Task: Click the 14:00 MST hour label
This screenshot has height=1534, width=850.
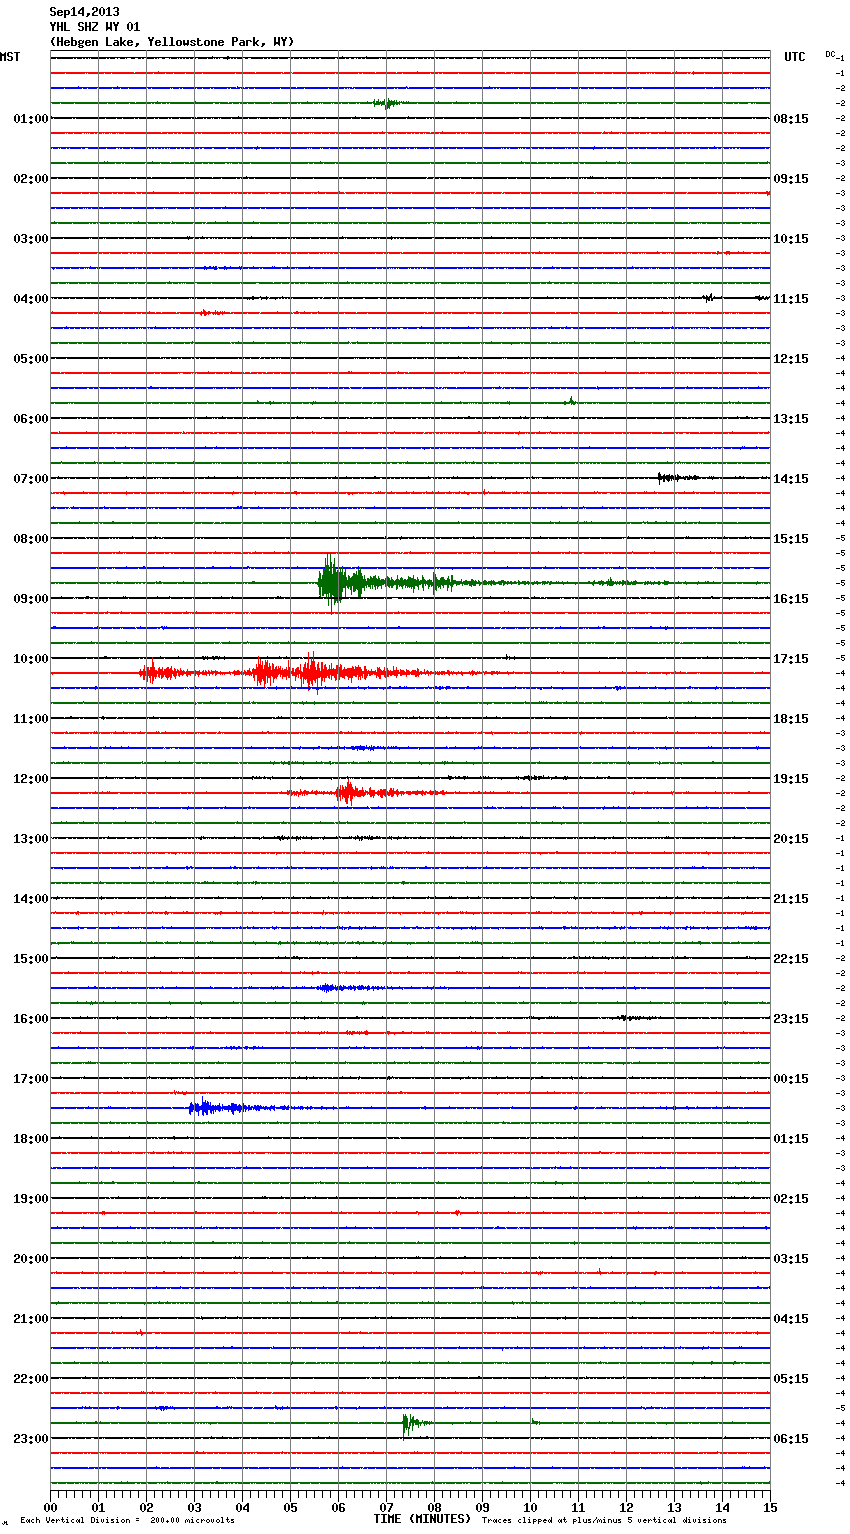Action: (x=31, y=899)
